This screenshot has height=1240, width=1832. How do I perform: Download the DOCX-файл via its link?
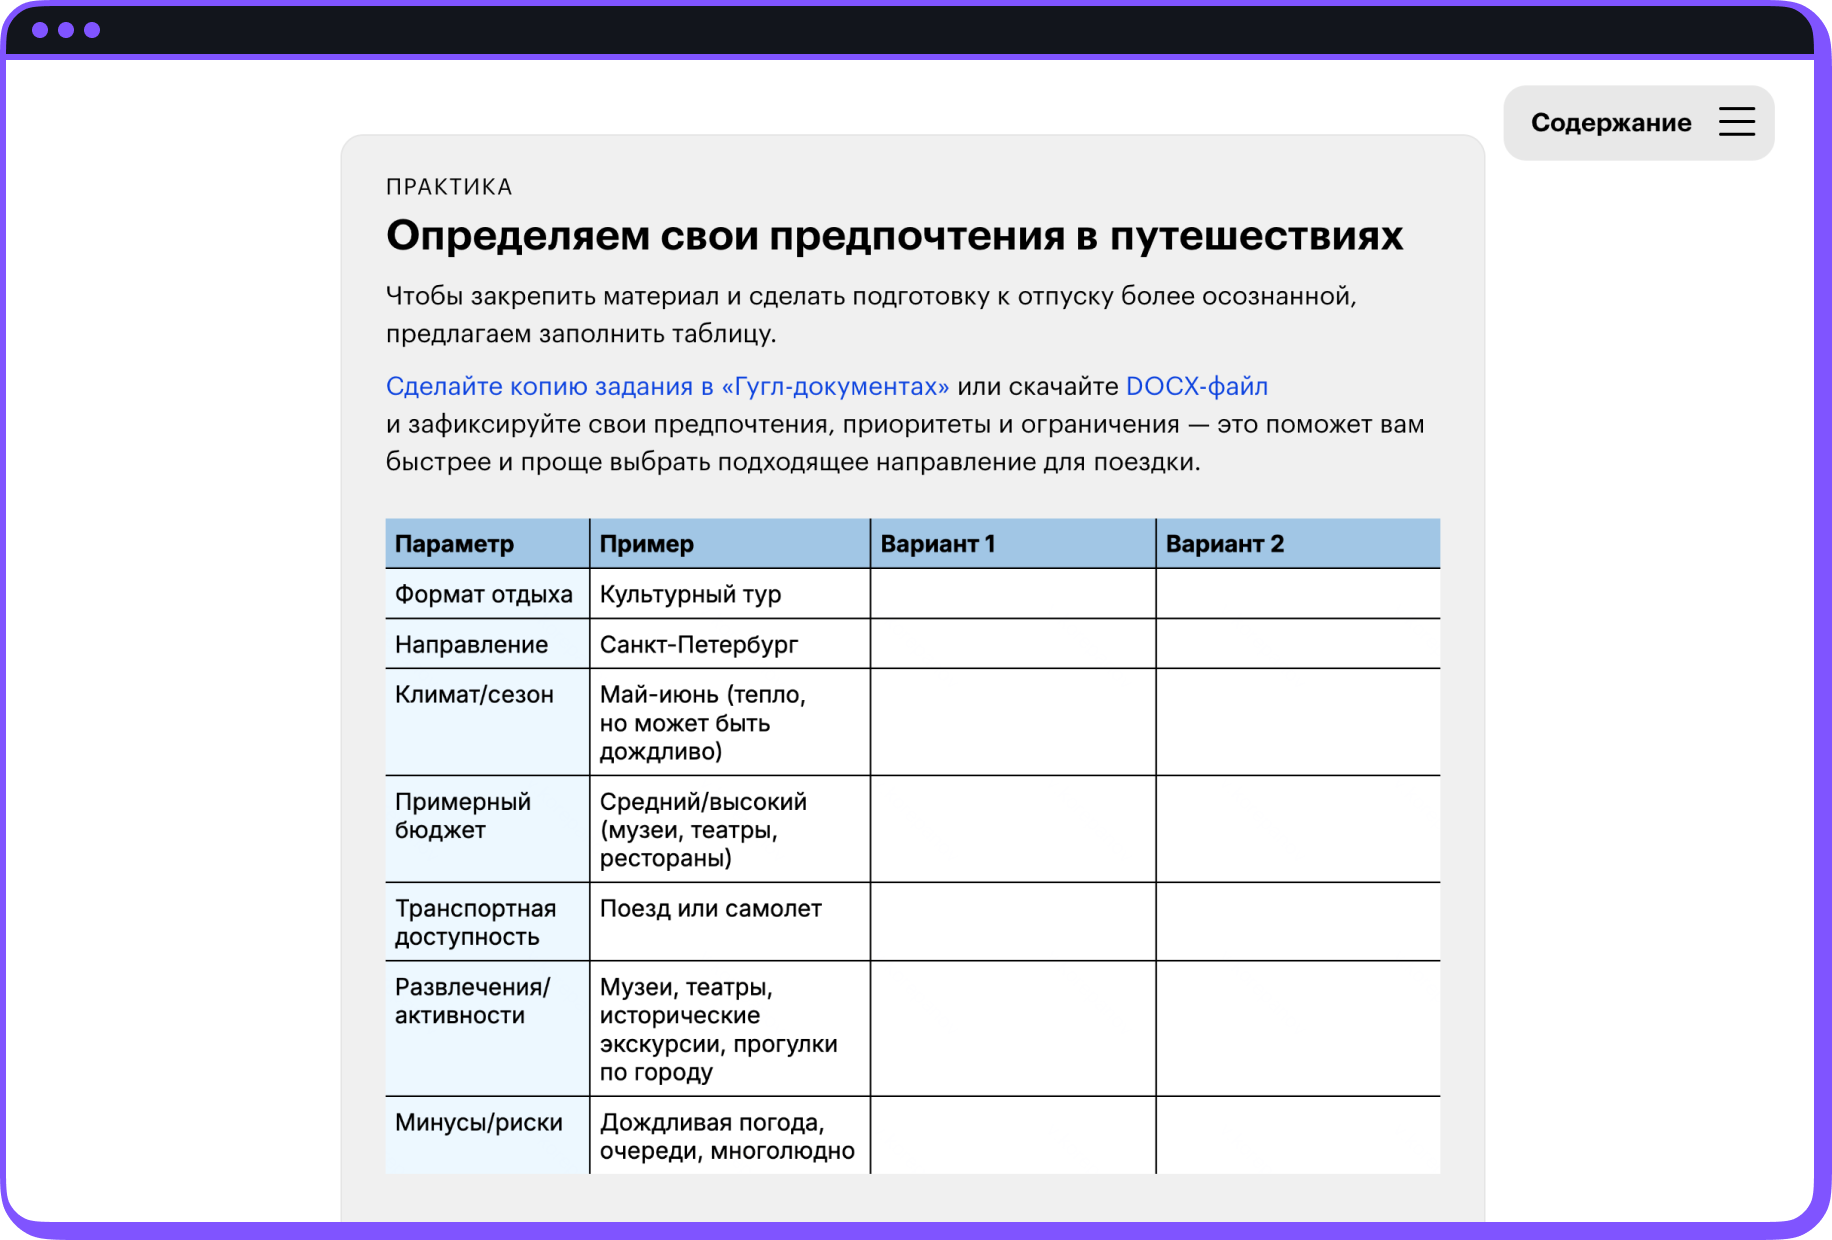point(1196,385)
